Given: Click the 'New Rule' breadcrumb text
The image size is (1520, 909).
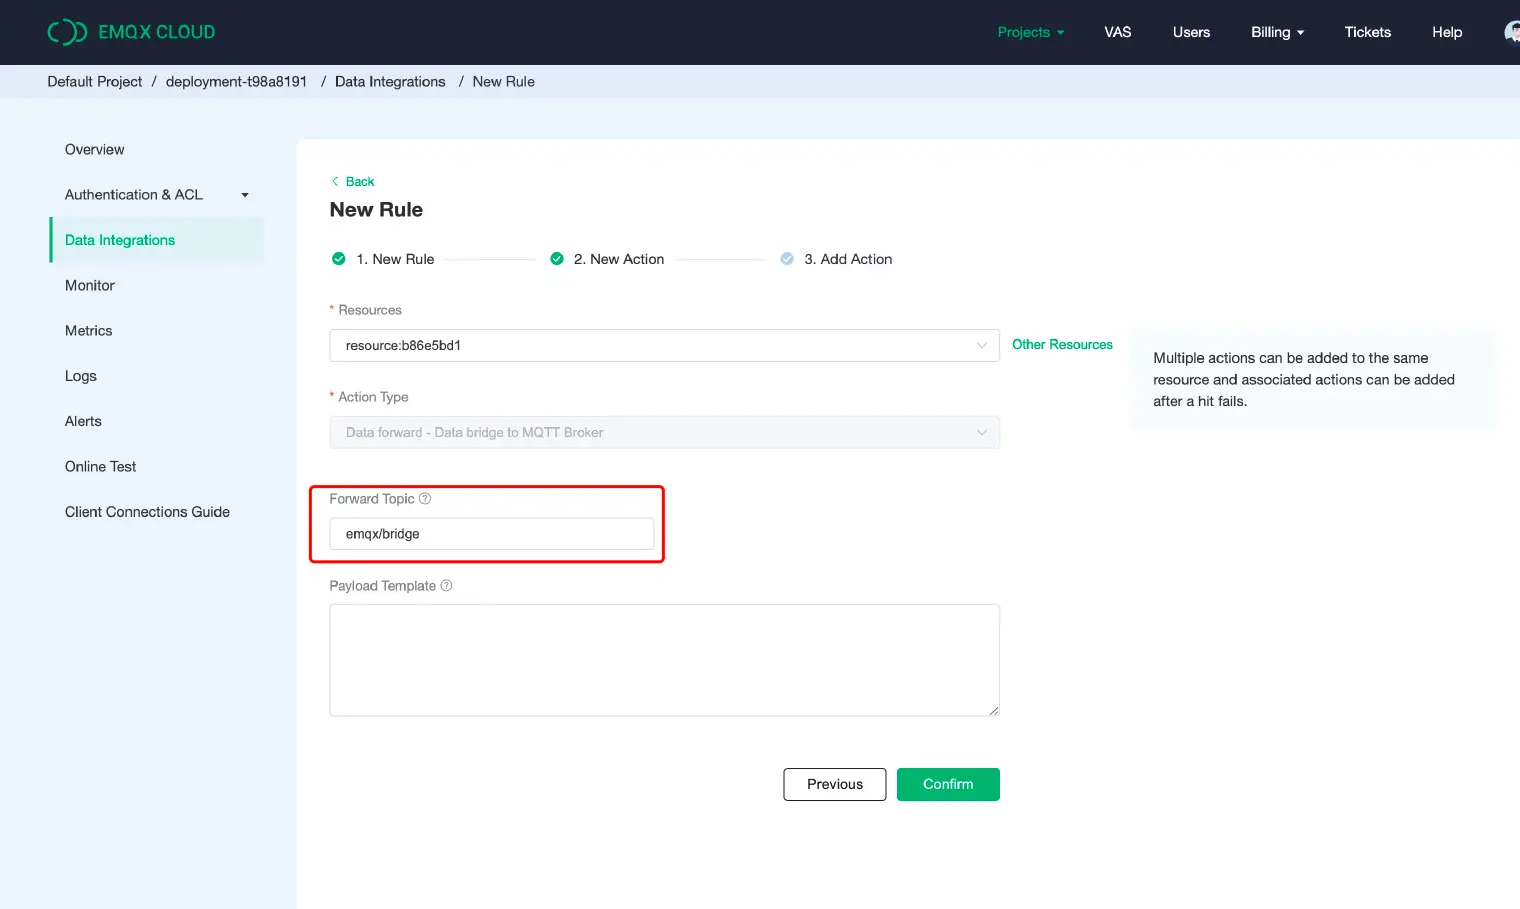Looking at the screenshot, I should 503,82.
